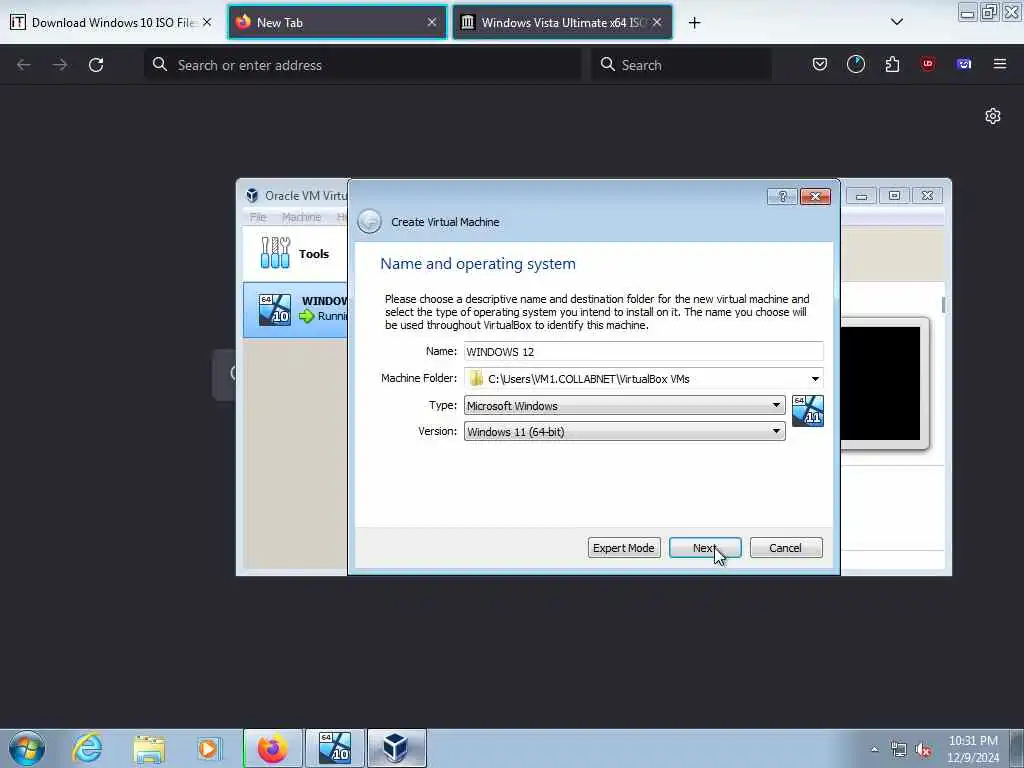Switch to VirtualBox Manager in taskbar
This screenshot has width=1024, height=768.
point(396,748)
